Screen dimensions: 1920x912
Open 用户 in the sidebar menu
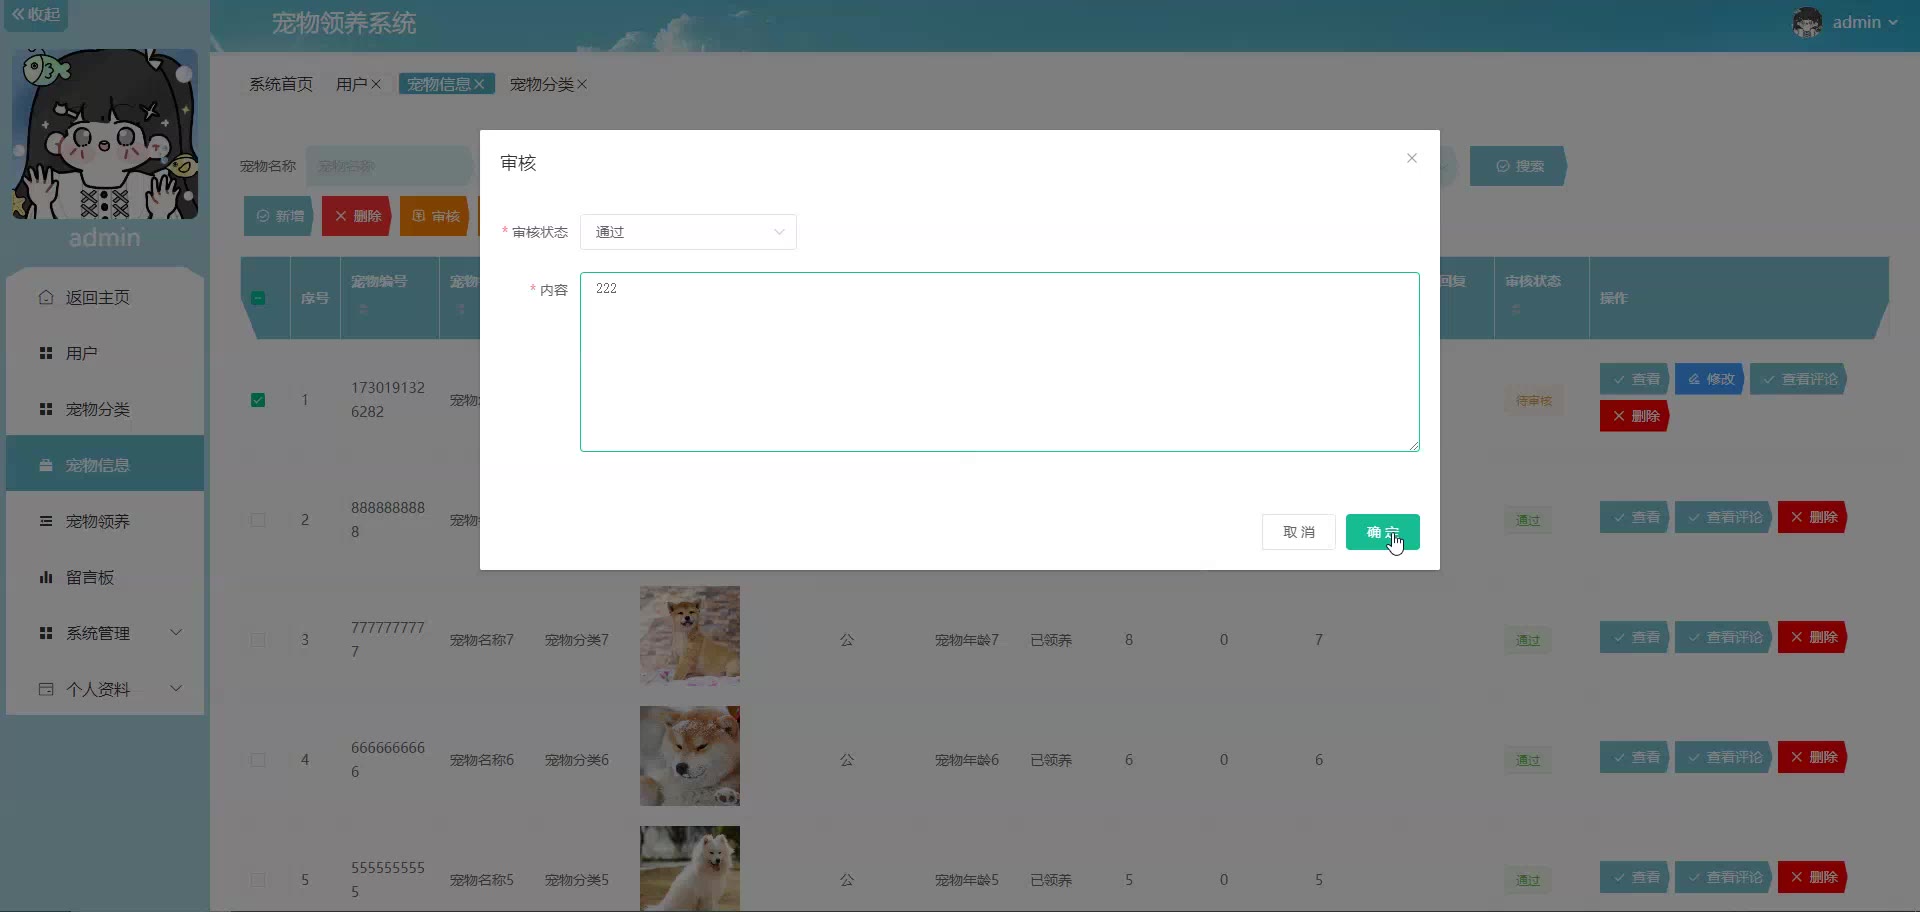105,353
